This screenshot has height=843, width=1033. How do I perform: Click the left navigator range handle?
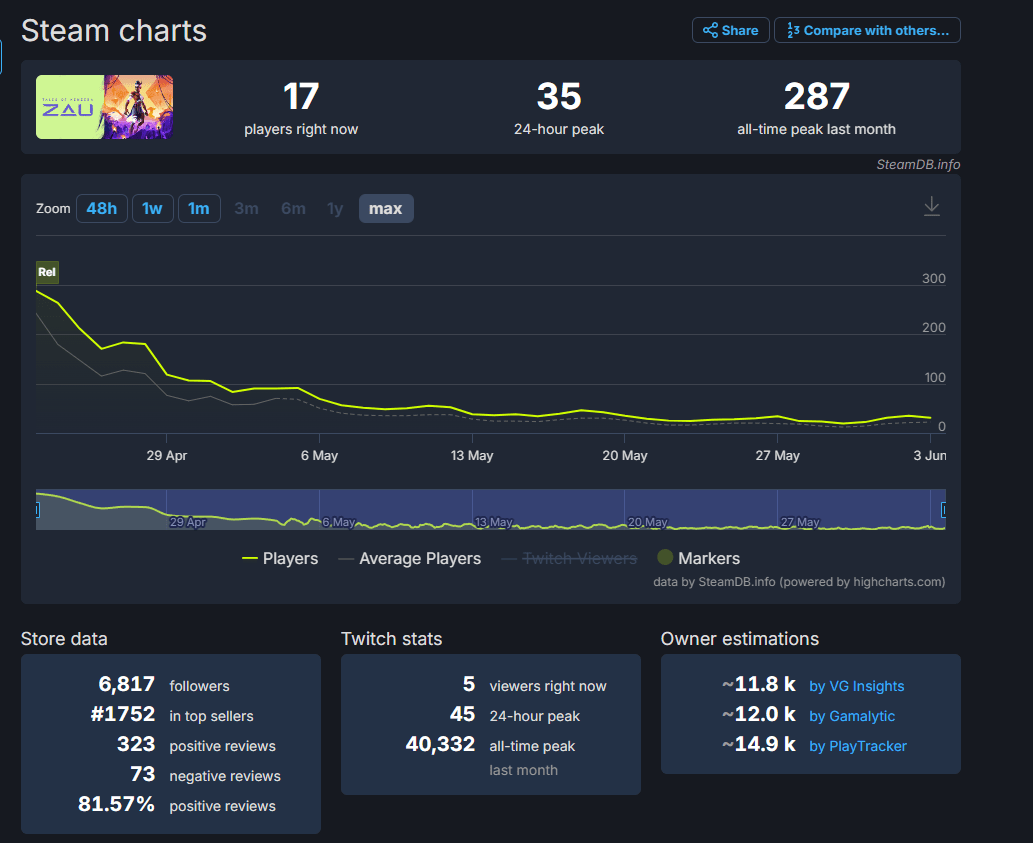tap(37, 510)
